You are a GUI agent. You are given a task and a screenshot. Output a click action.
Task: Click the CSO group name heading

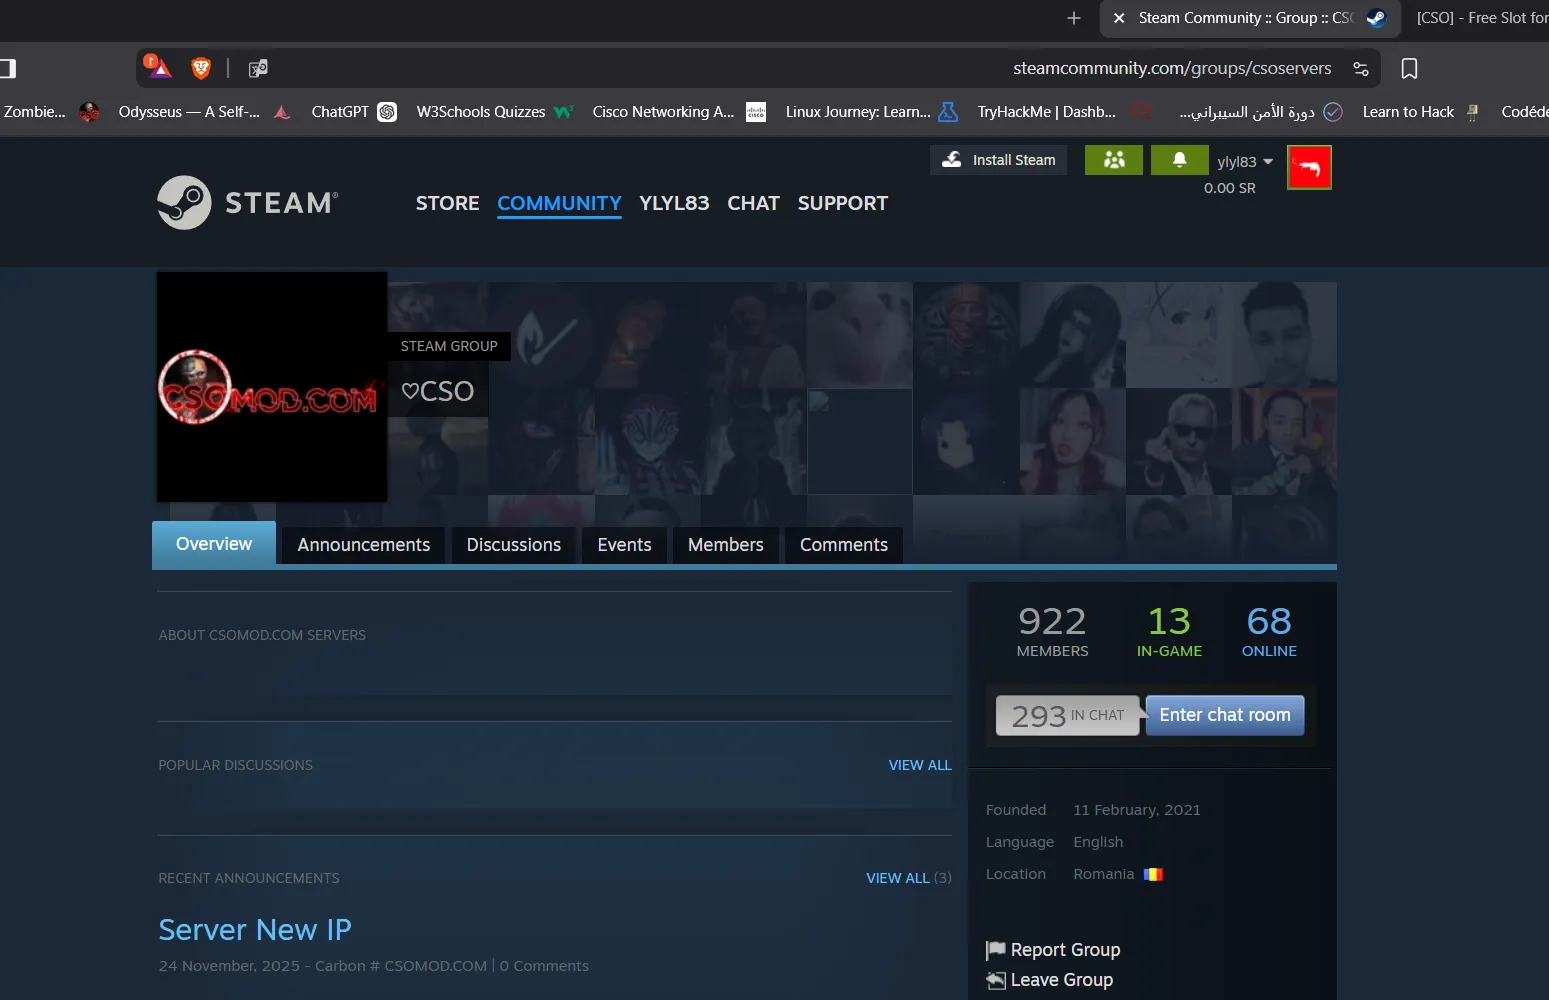click(x=438, y=391)
